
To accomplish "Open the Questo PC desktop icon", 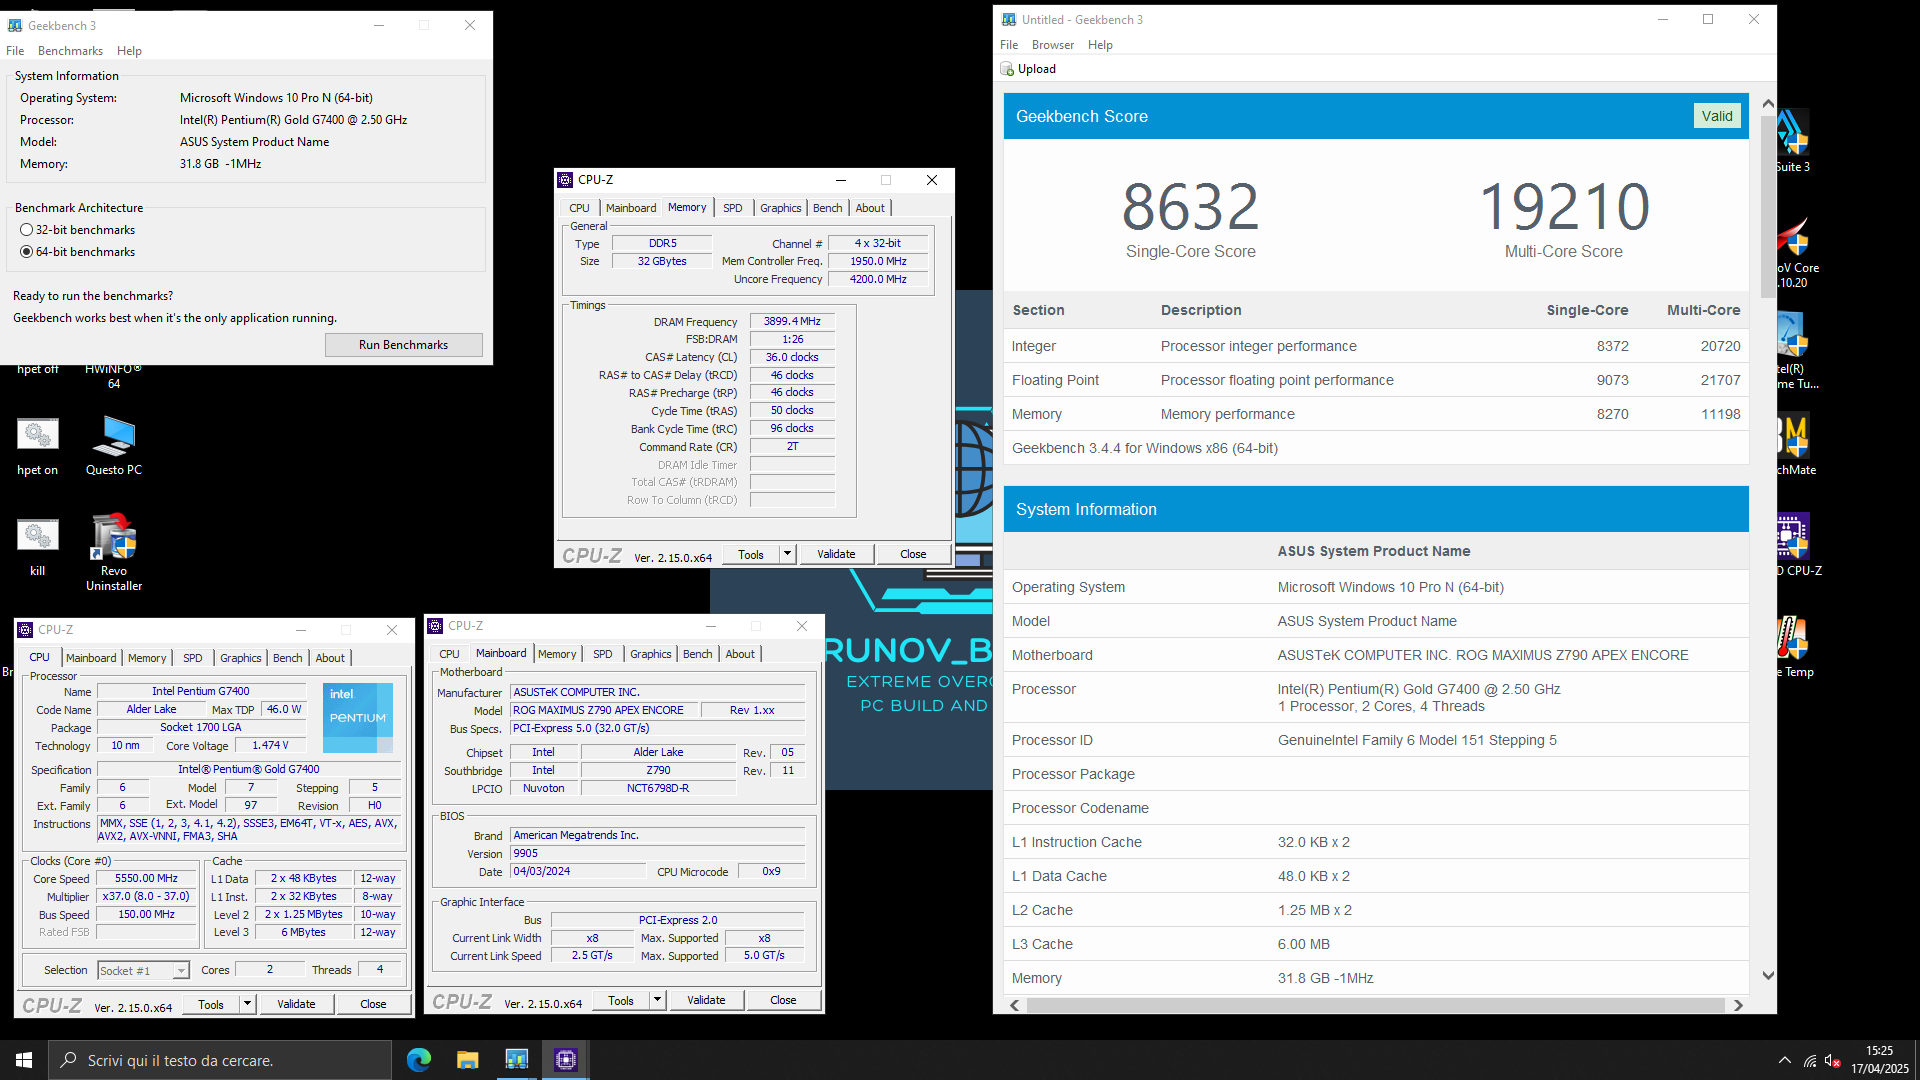I will (x=114, y=445).
